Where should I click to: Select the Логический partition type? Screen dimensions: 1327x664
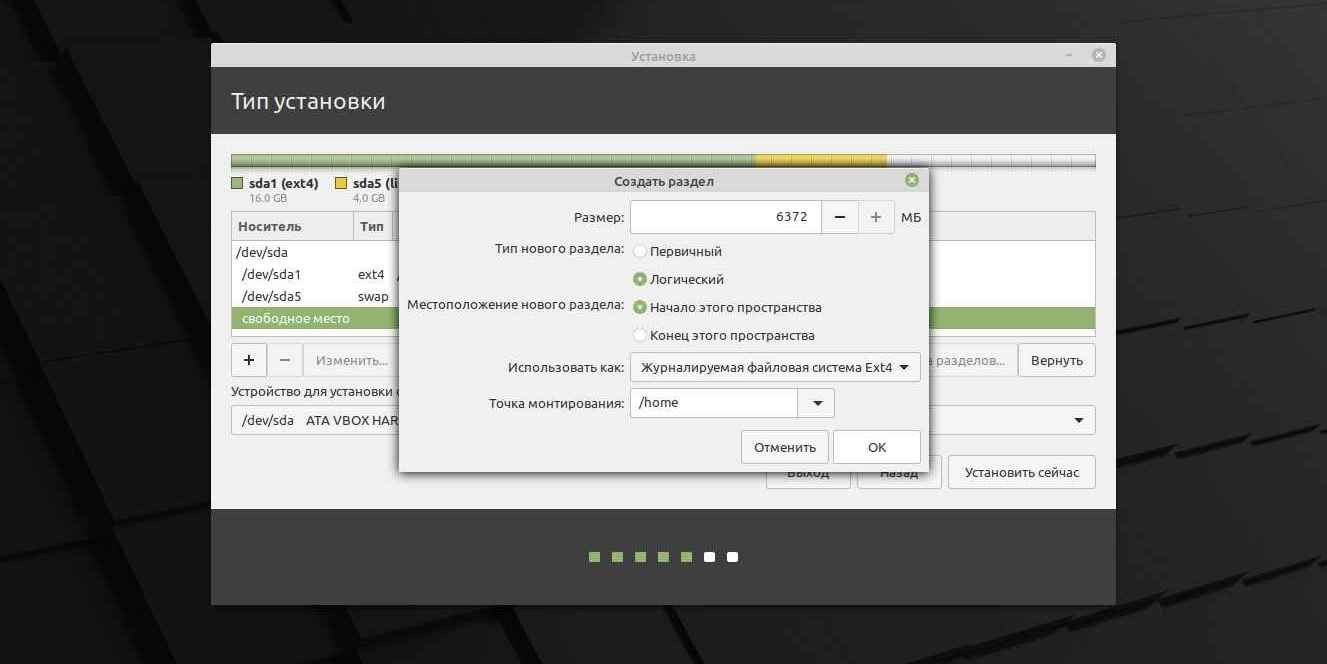[640, 280]
